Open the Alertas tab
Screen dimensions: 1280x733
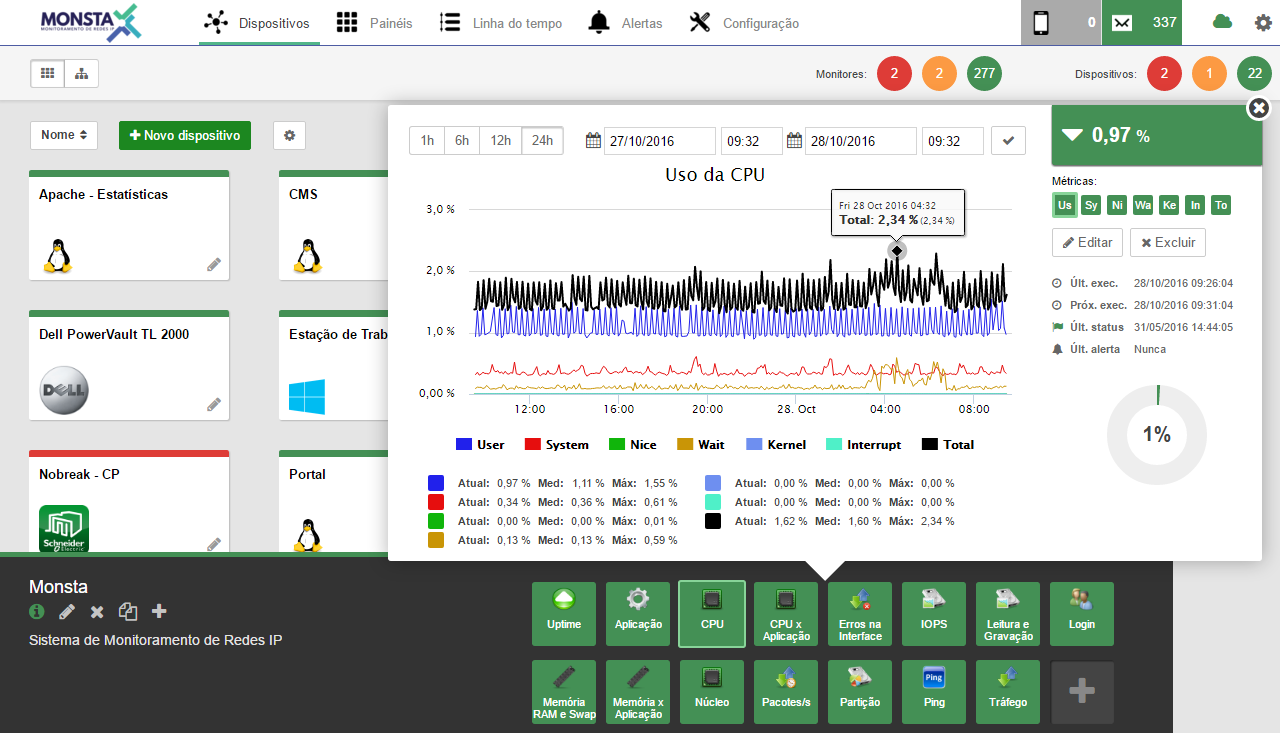(x=626, y=23)
